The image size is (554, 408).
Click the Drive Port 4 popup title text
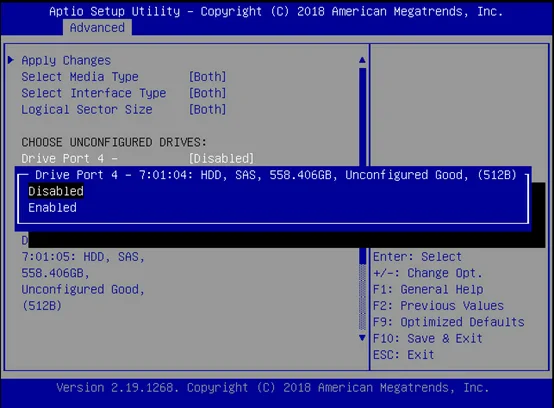click(x=276, y=175)
